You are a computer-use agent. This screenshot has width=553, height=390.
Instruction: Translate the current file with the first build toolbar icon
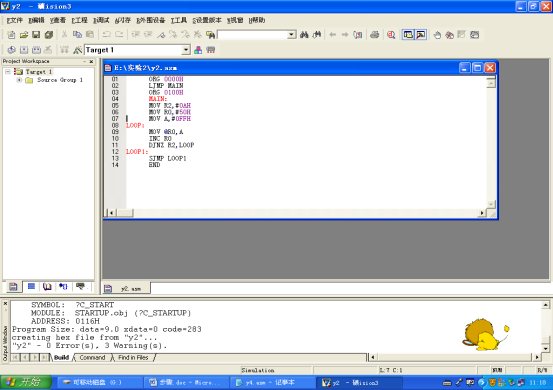coord(11,50)
